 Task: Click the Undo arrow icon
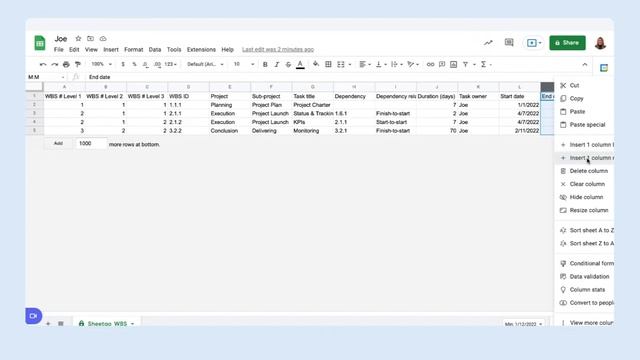43,64
